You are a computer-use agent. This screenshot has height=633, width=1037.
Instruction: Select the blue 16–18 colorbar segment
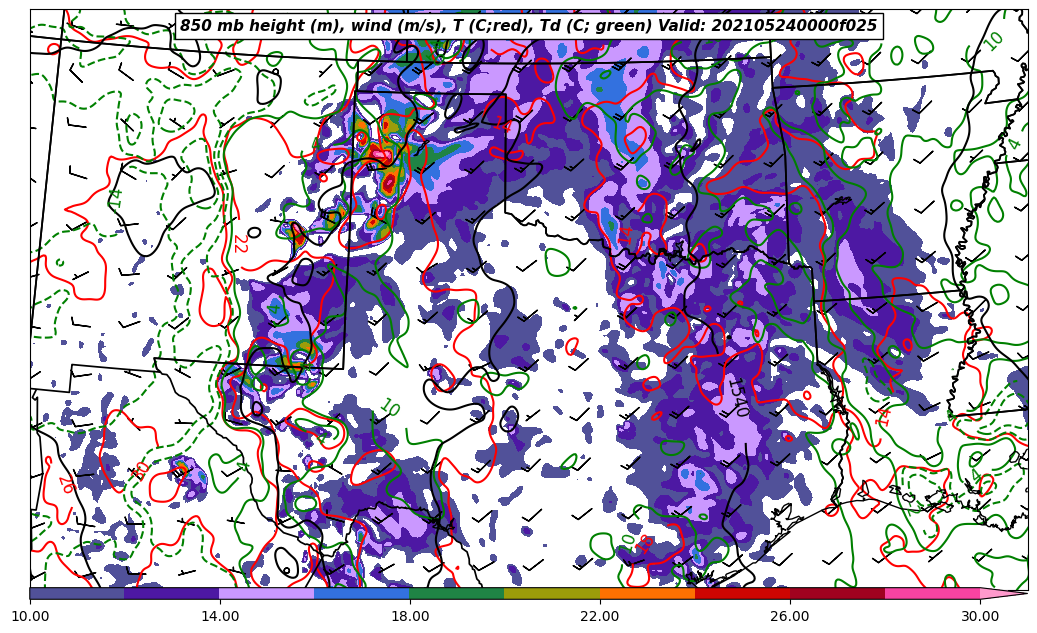pyautogui.click(x=362, y=594)
